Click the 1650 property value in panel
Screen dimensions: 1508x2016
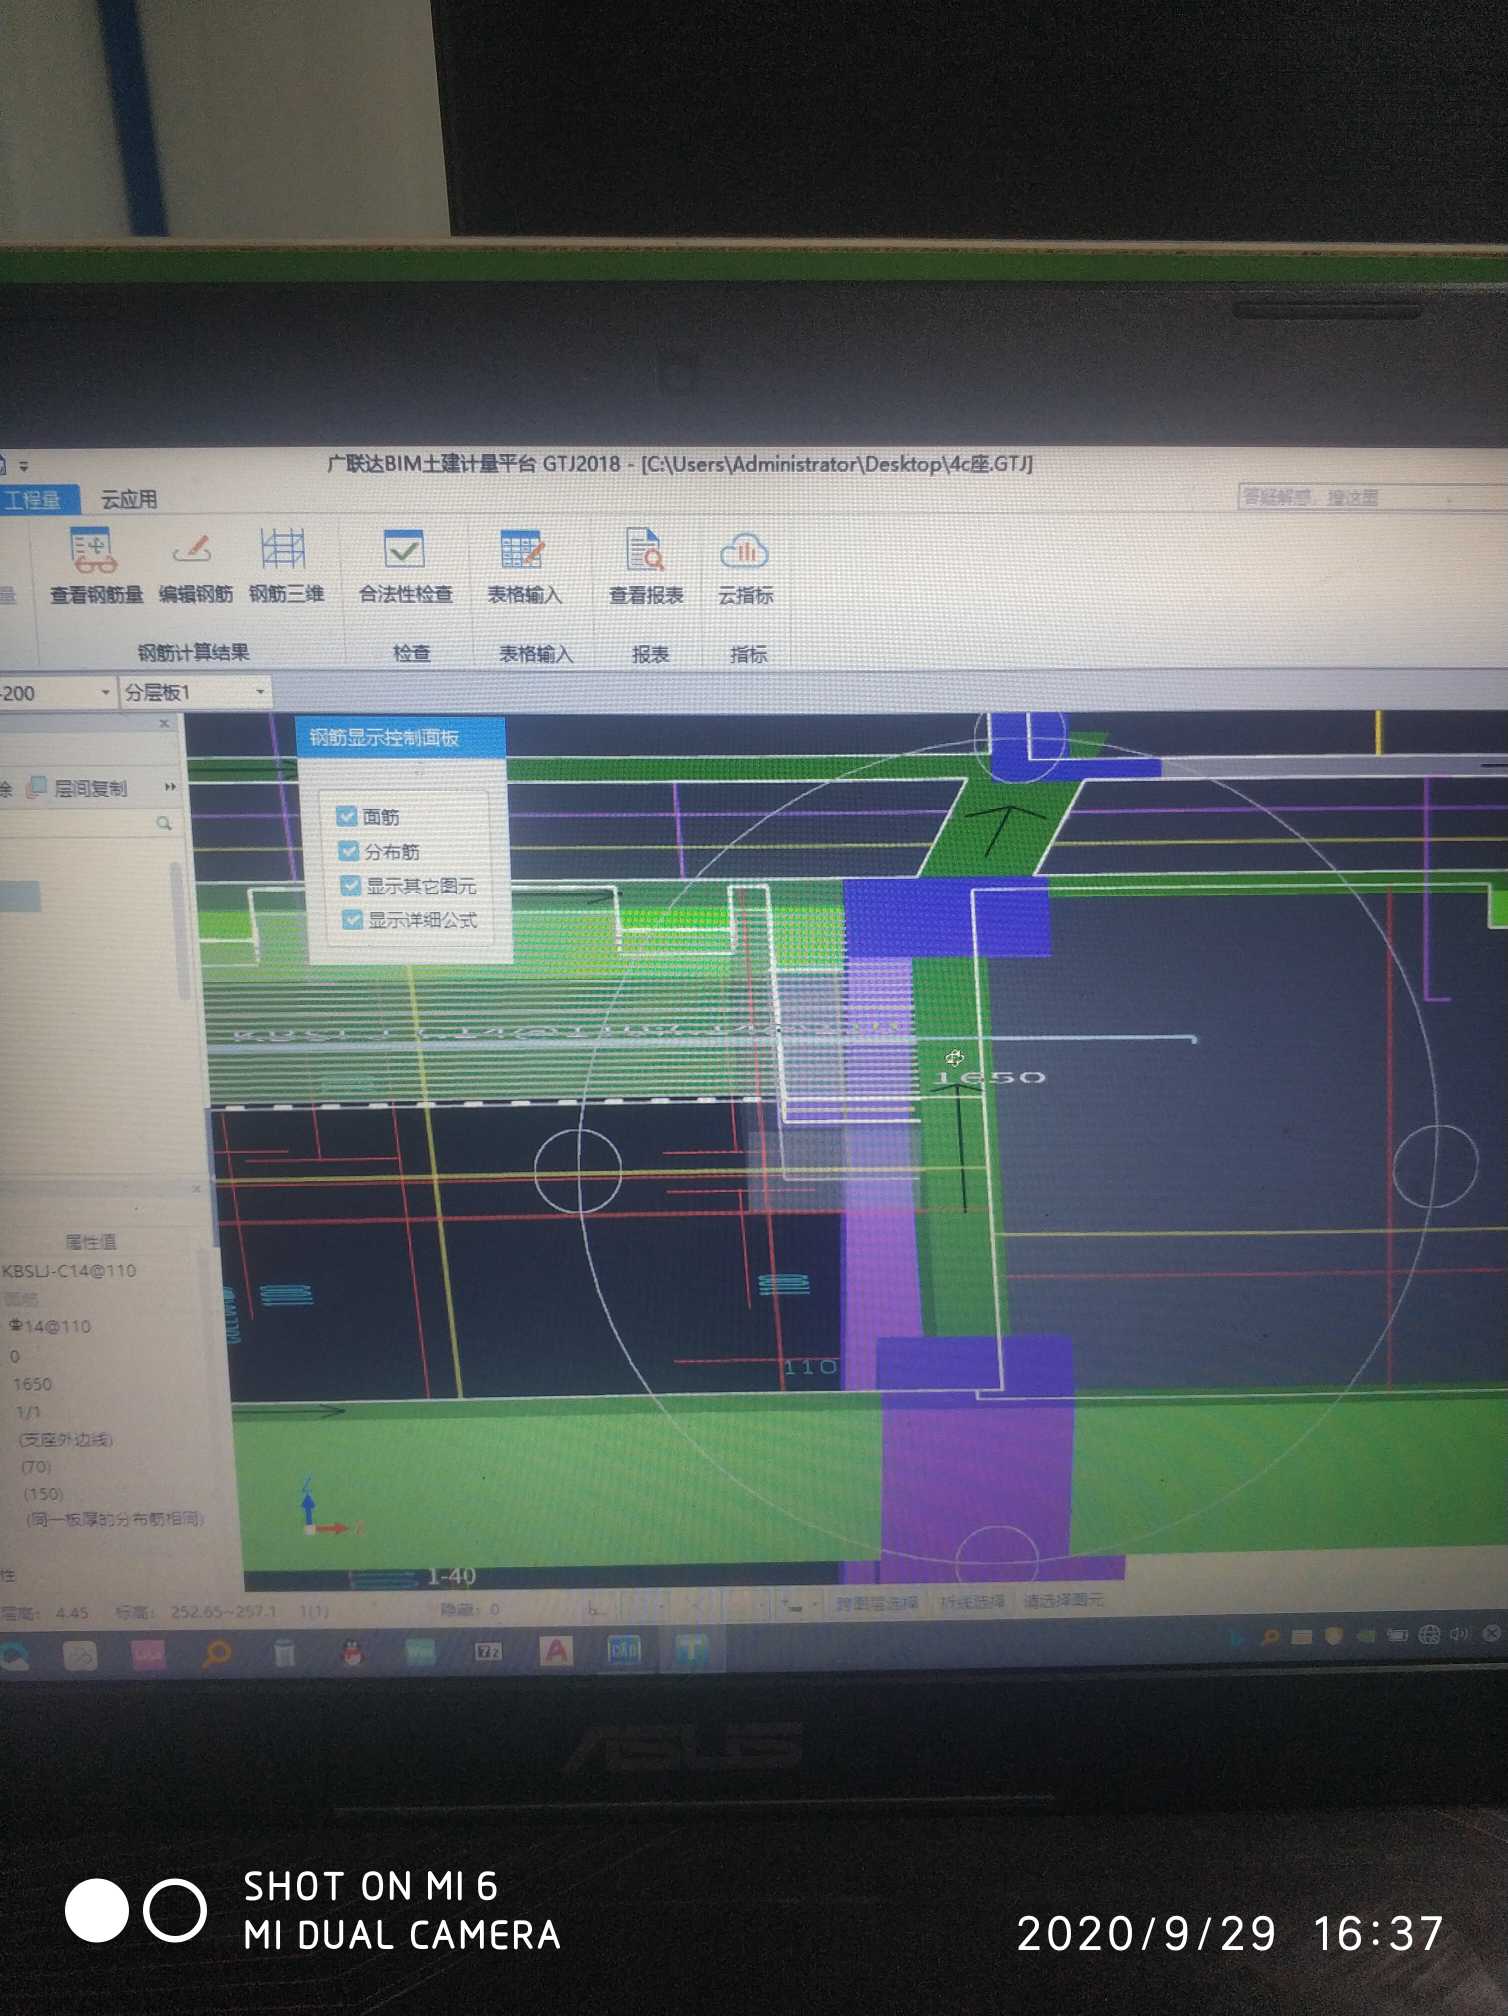[x=32, y=1384]
